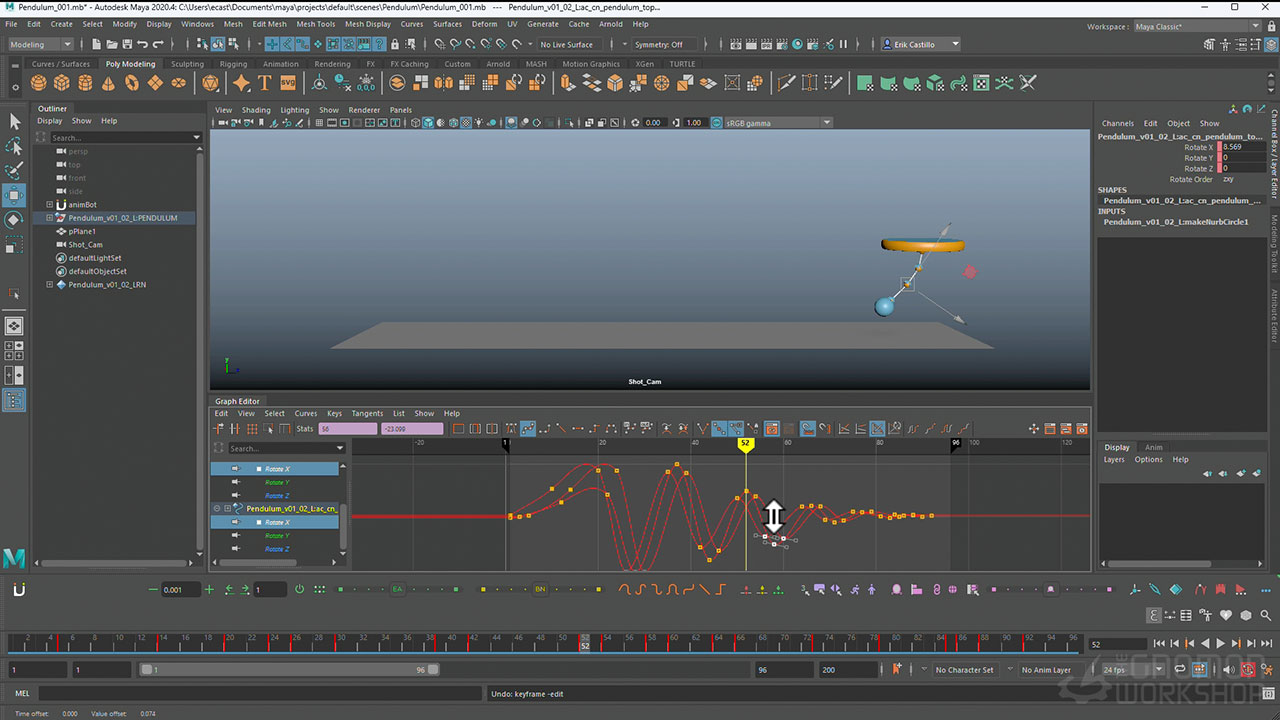Open Tangents menu in Graph Editor
This screenshot has height=720, width=1280.
pos(367,413)
